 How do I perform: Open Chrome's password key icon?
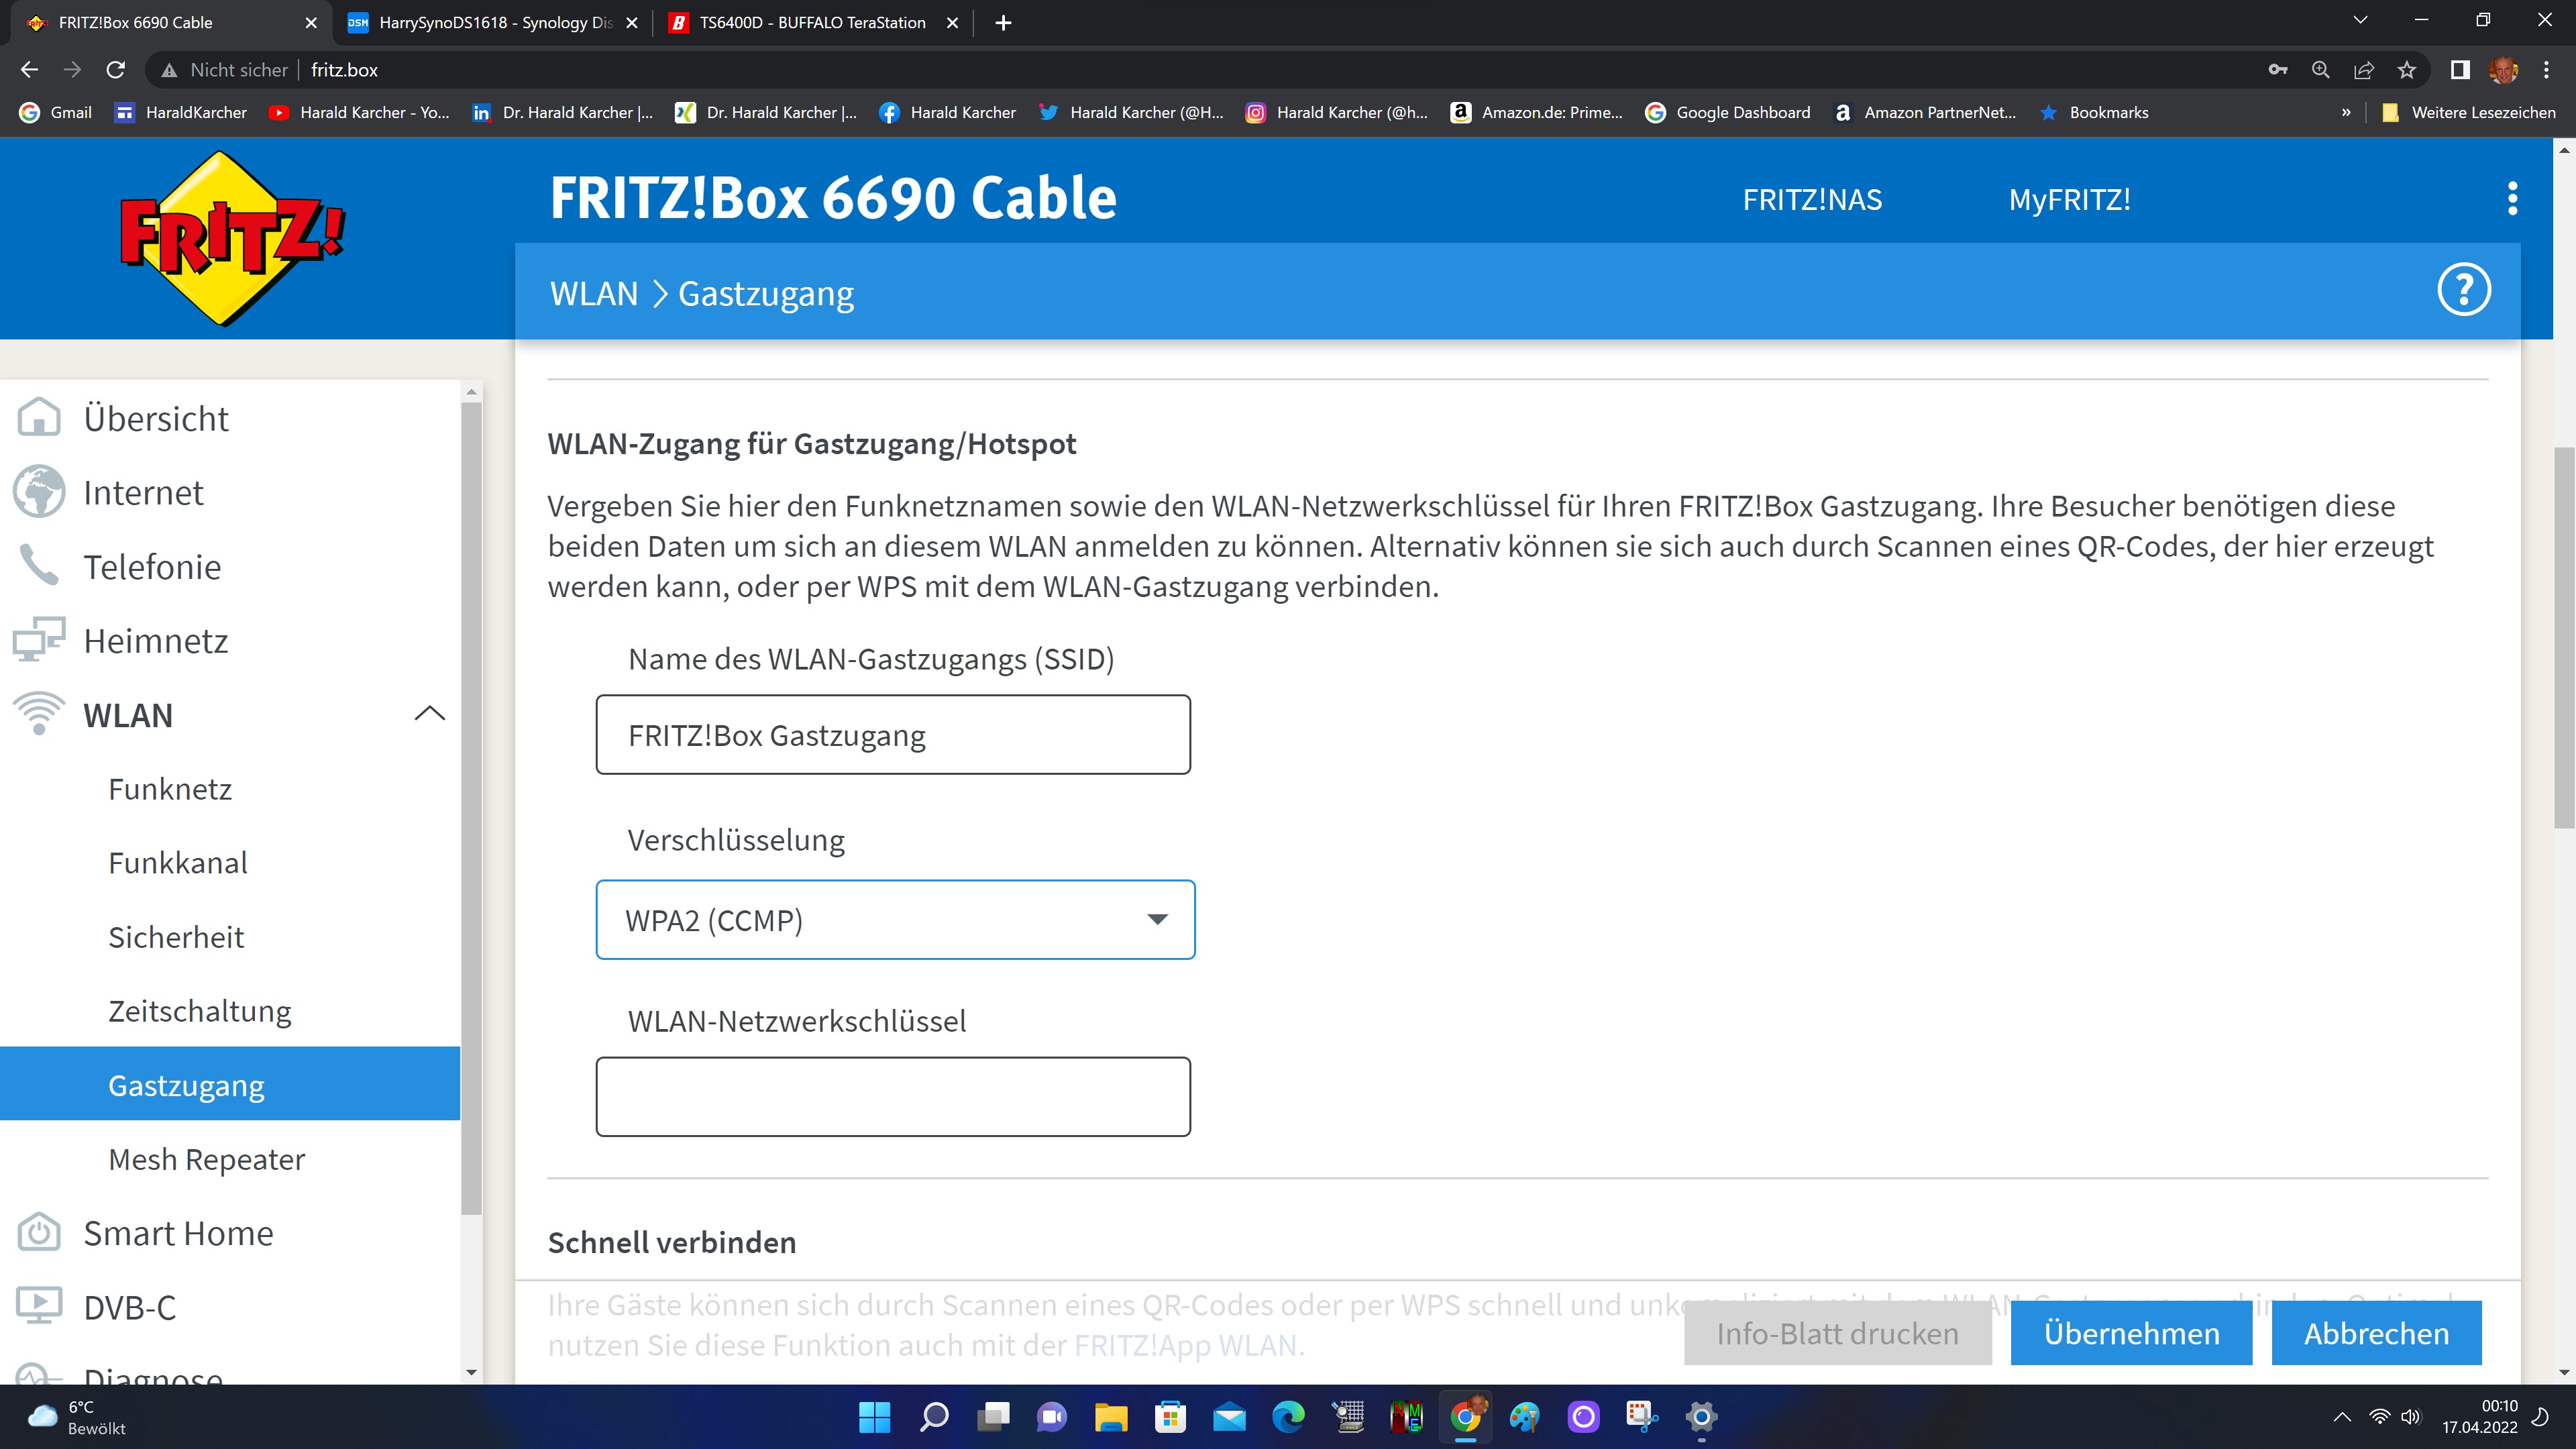pos(2278,70)
